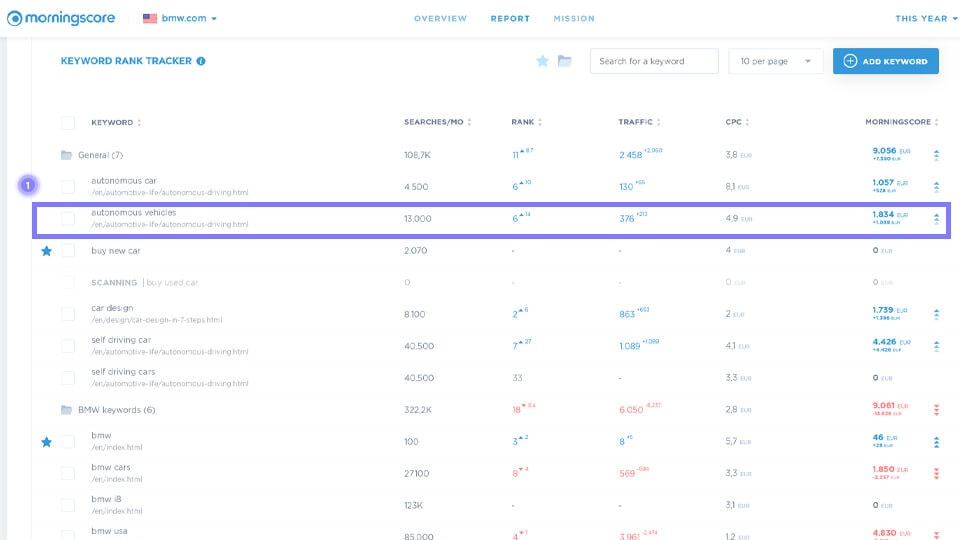
Task: Check the autonomous car keyword checkbox
Action: (x=68, y=186)
